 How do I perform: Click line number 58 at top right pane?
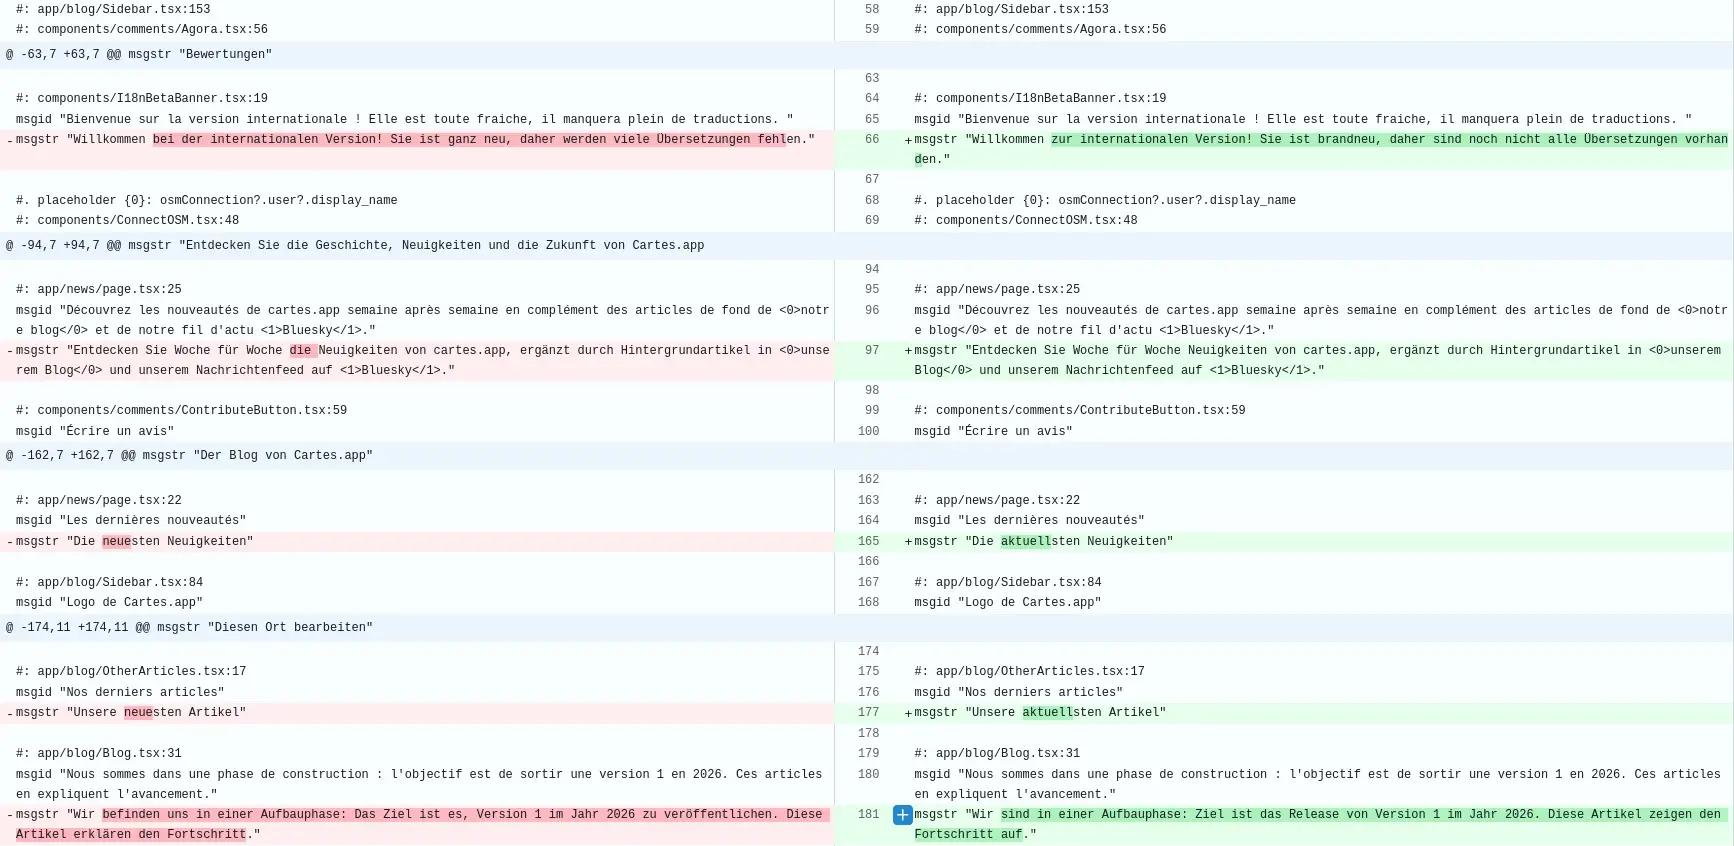coord(871,9)
